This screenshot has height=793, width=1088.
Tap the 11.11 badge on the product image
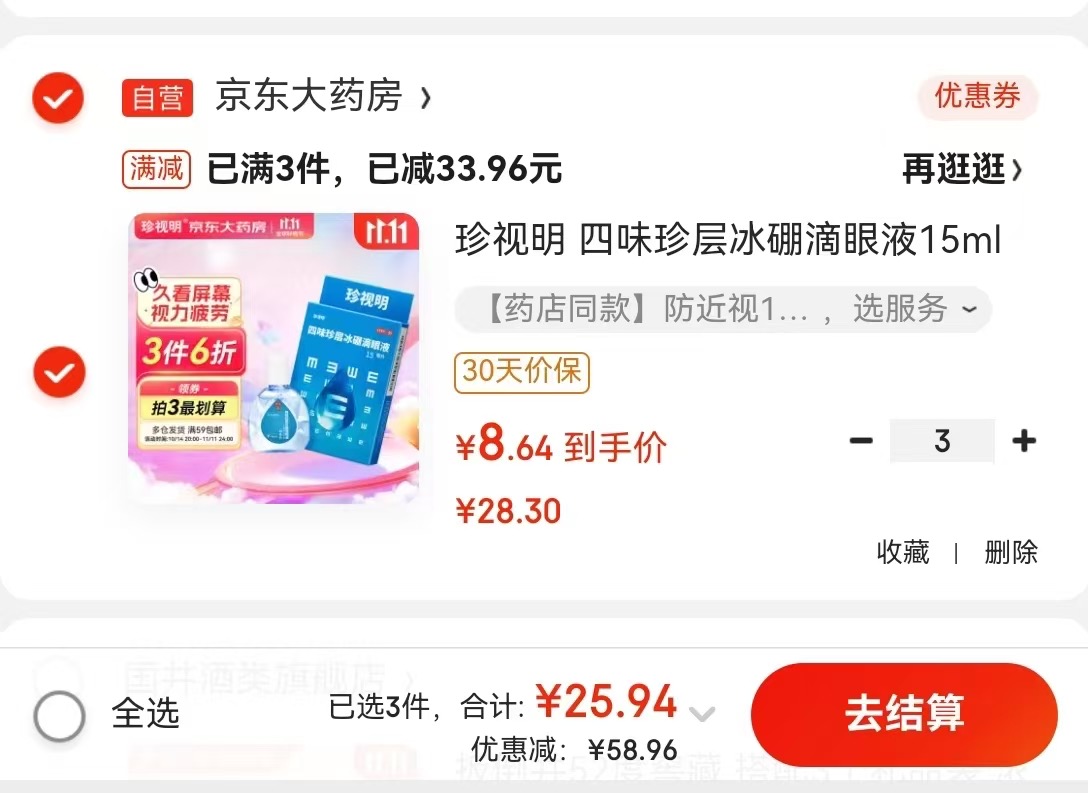[x=386, y=232]
